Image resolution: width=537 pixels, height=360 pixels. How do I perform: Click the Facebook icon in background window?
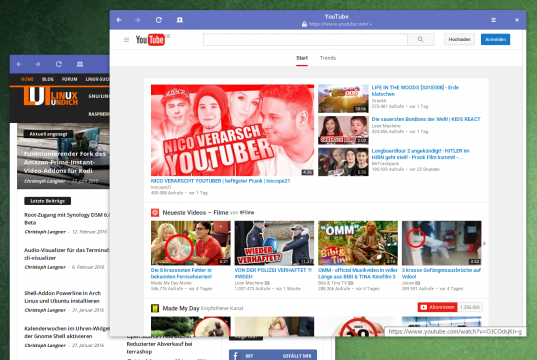(236, 356)
